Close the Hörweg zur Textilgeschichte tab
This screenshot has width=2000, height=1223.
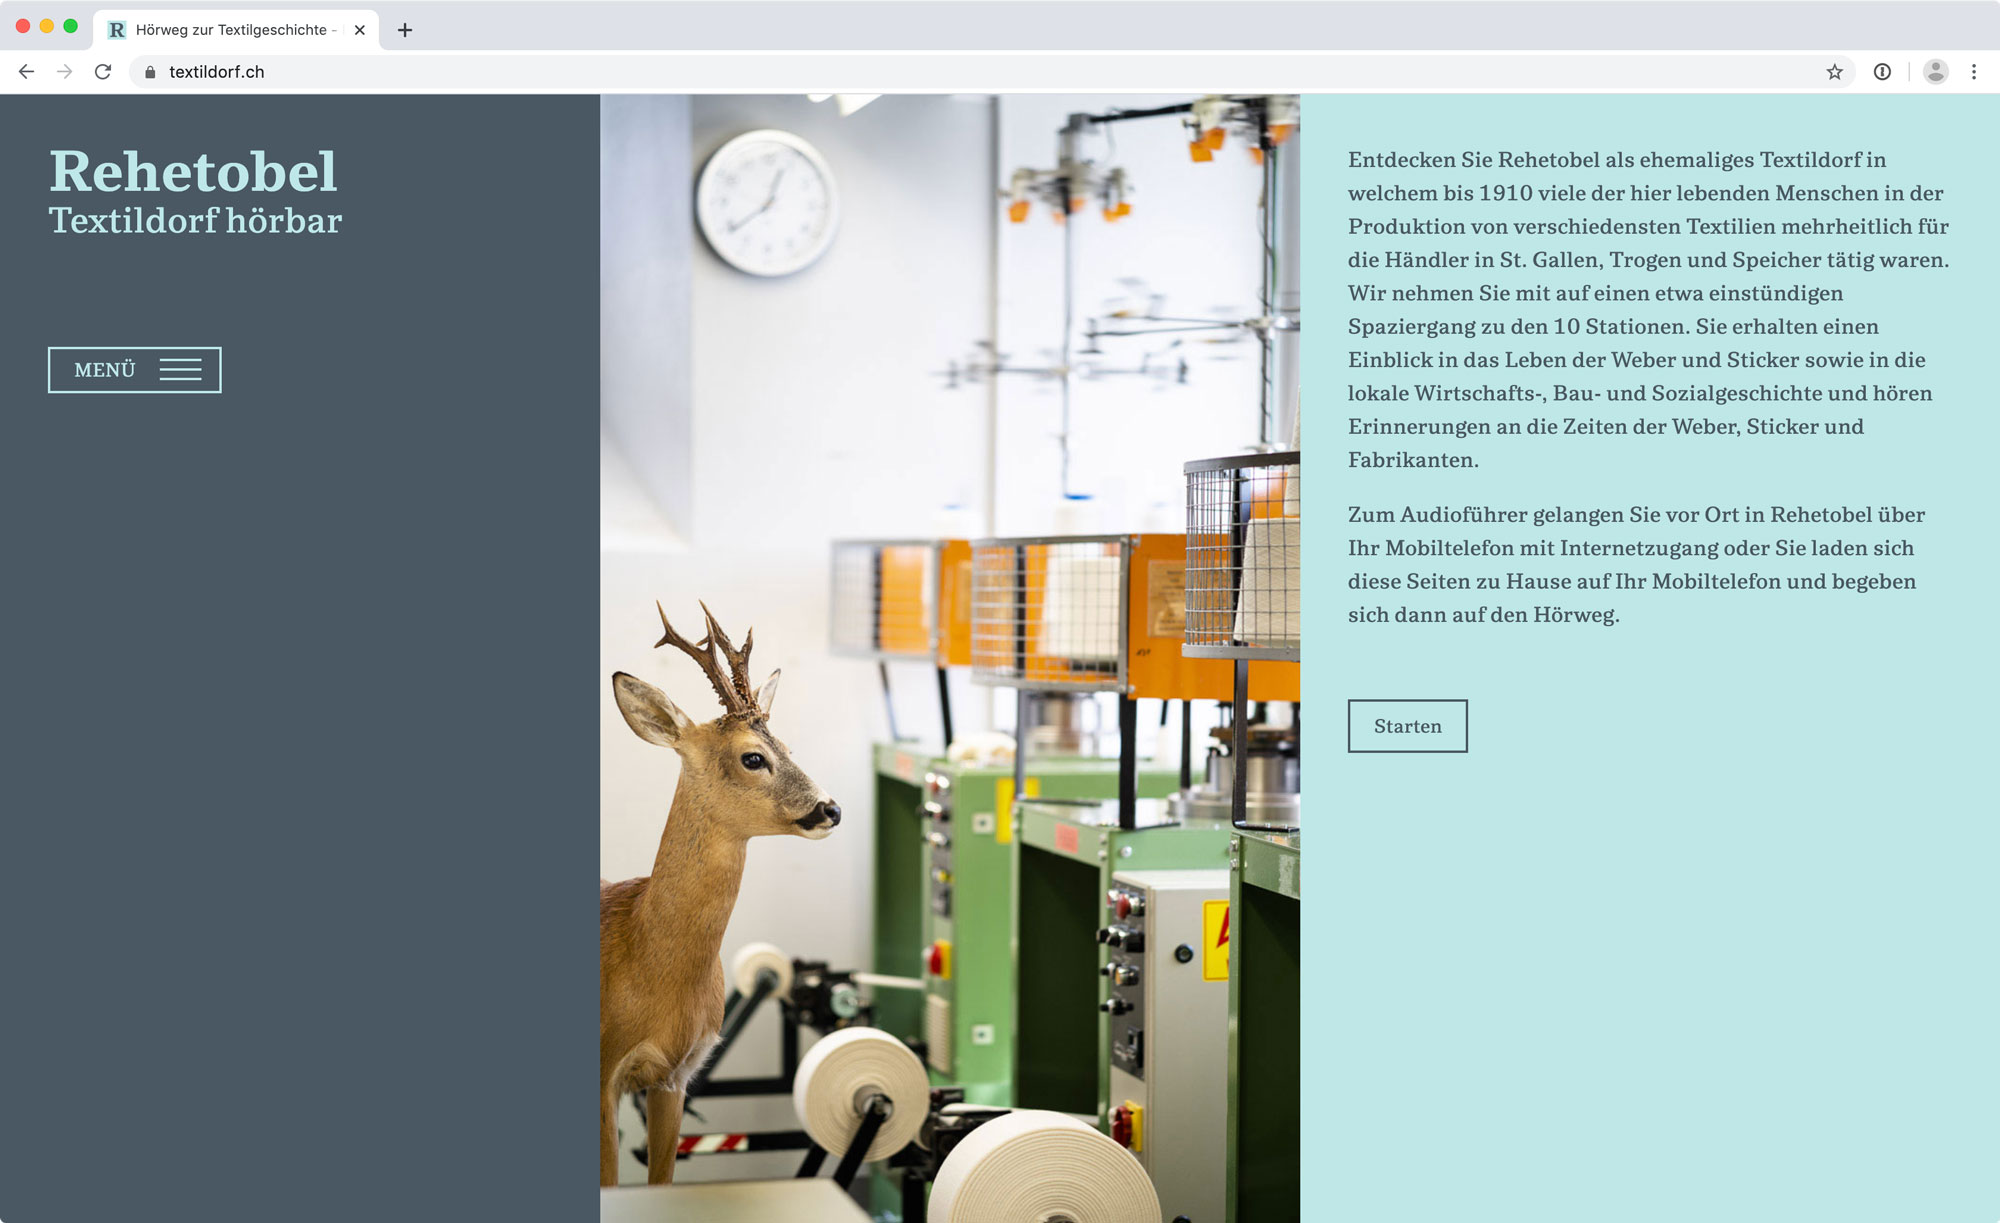pyautogui.click(x=360, y=30)
